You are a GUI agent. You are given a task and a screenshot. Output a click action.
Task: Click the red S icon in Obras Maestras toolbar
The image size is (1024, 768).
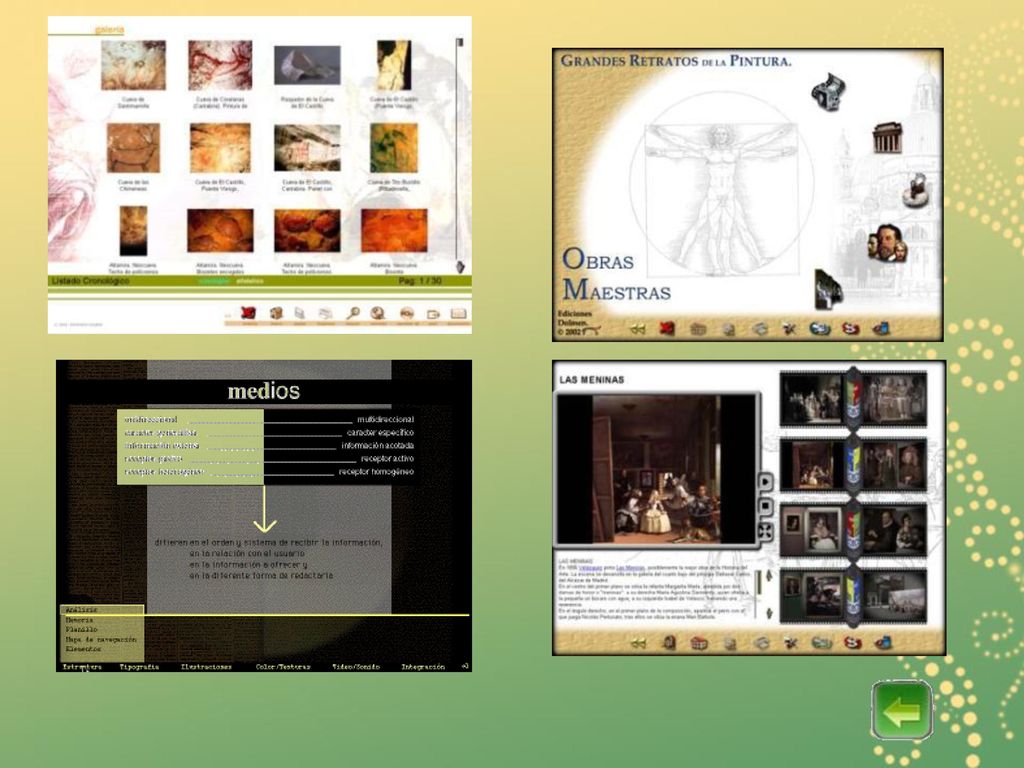point(850,328)
